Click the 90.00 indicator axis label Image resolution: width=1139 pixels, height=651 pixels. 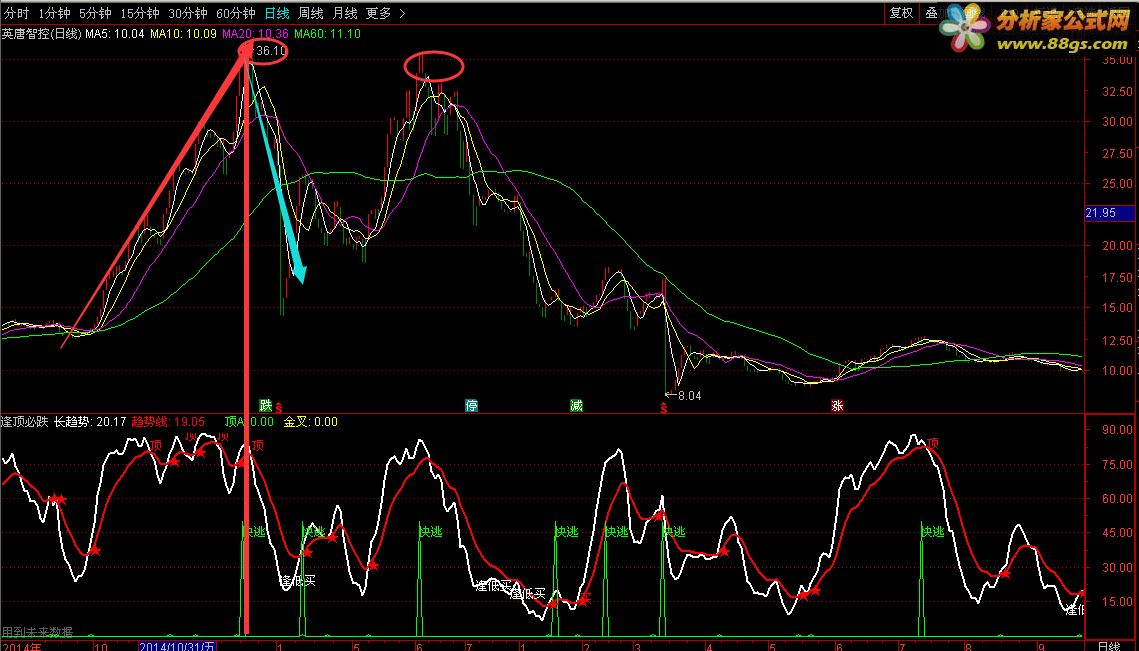tap(1117, 429)
